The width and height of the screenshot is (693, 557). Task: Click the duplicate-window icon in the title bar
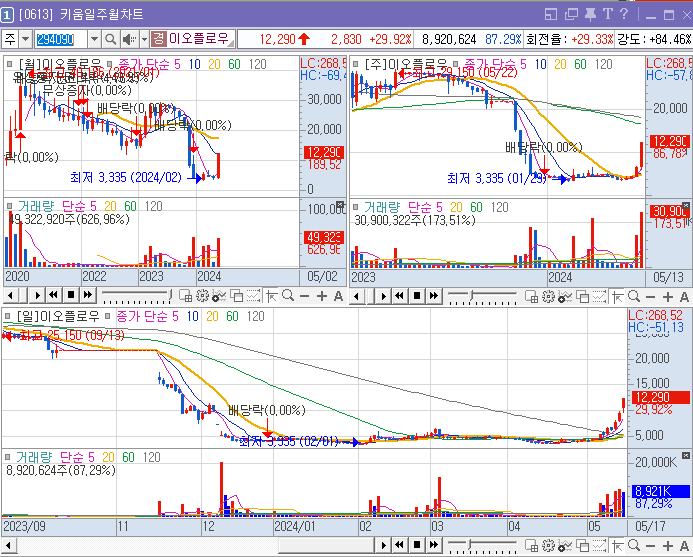coord(571,14)
